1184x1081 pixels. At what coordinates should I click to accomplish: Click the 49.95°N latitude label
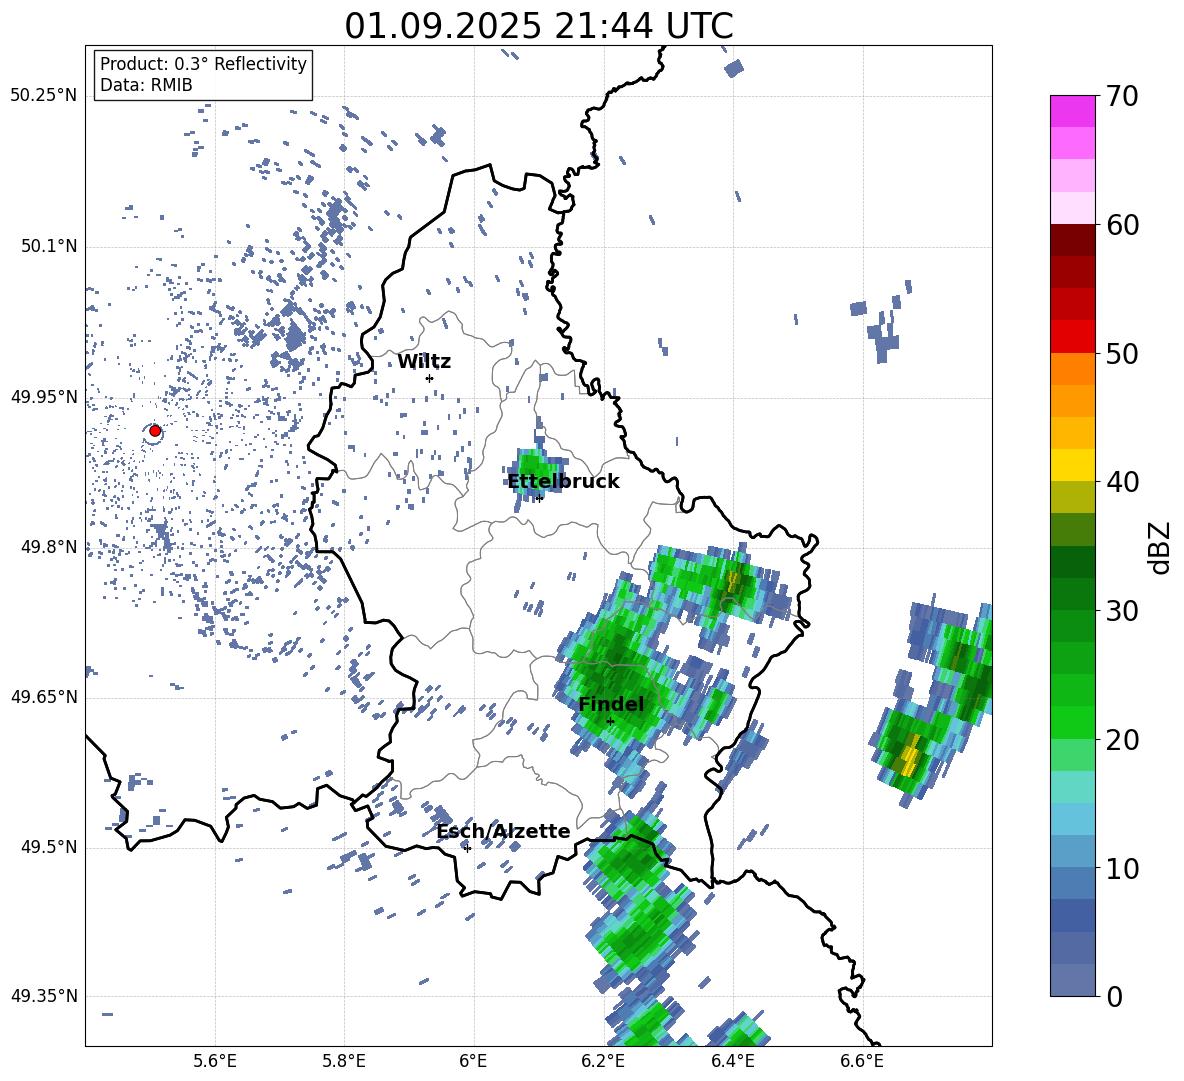[44, 397]
